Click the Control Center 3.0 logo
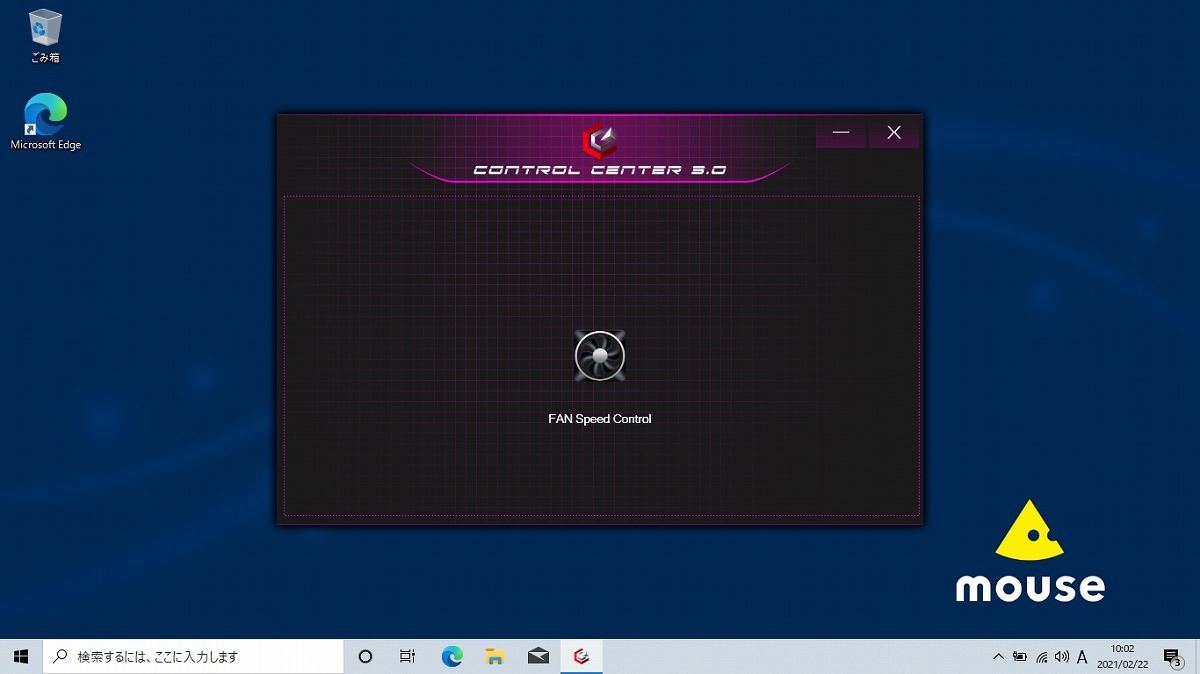 pos(600,141)
